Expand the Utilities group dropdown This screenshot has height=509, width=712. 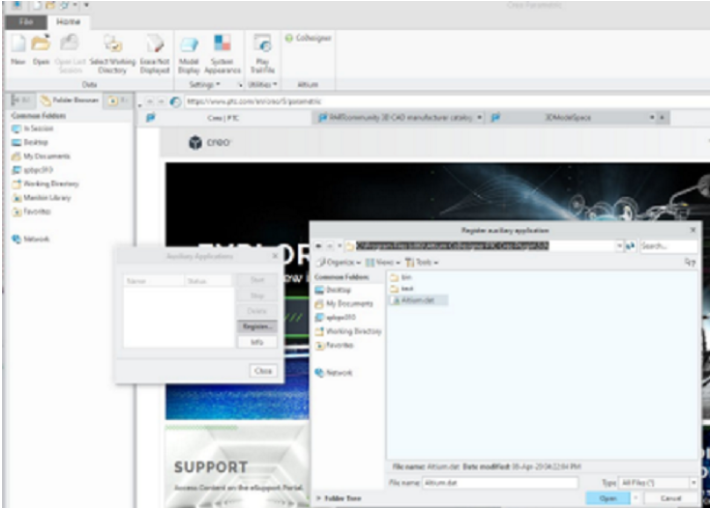pyautogui.click(x=262, y=84)
